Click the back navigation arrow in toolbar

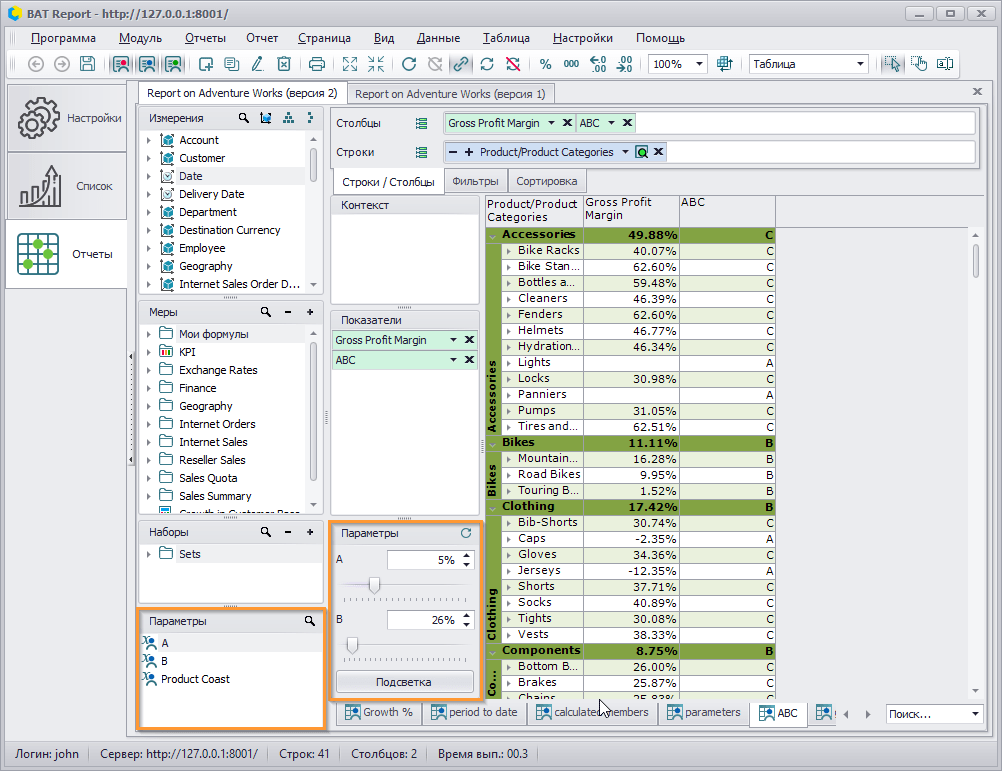click(x=36, y=64)
